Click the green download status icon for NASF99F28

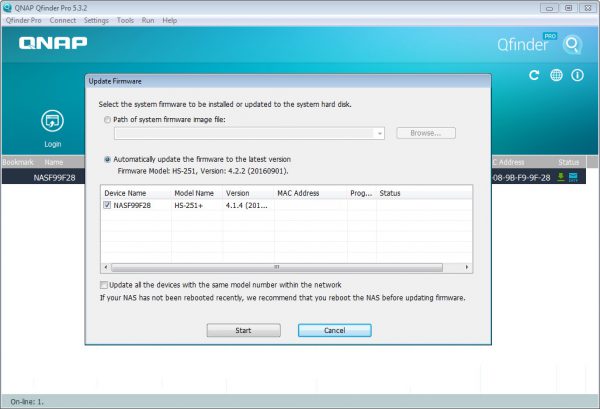[561, 177]
